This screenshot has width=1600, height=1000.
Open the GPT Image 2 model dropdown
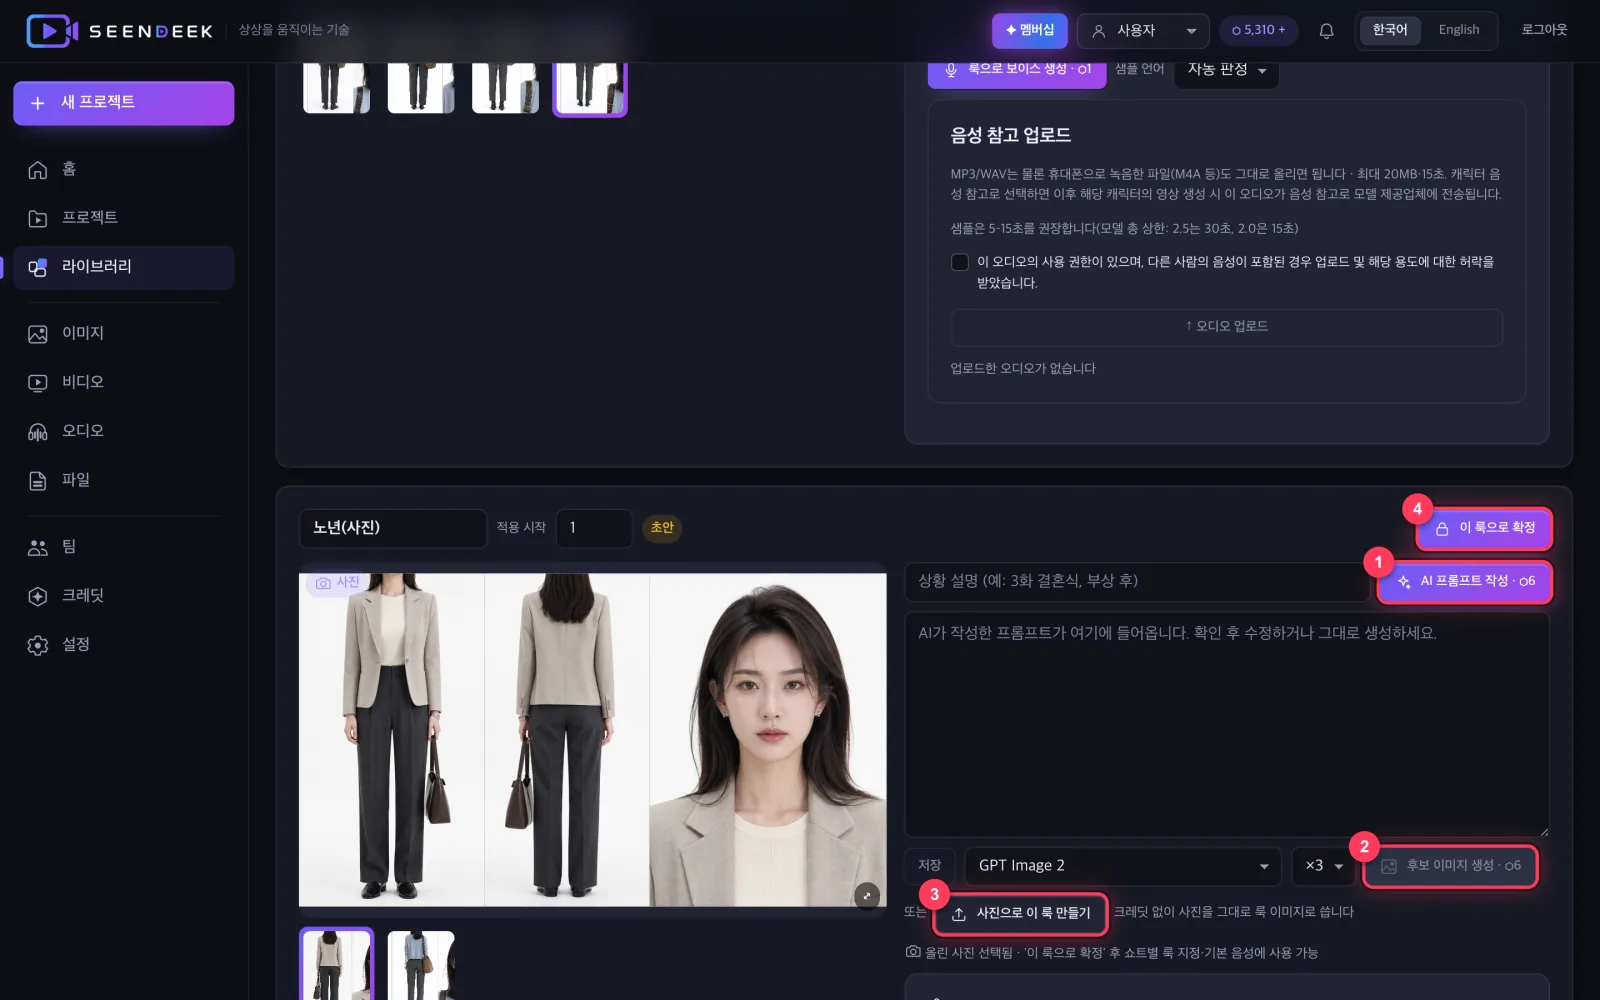1122,866
